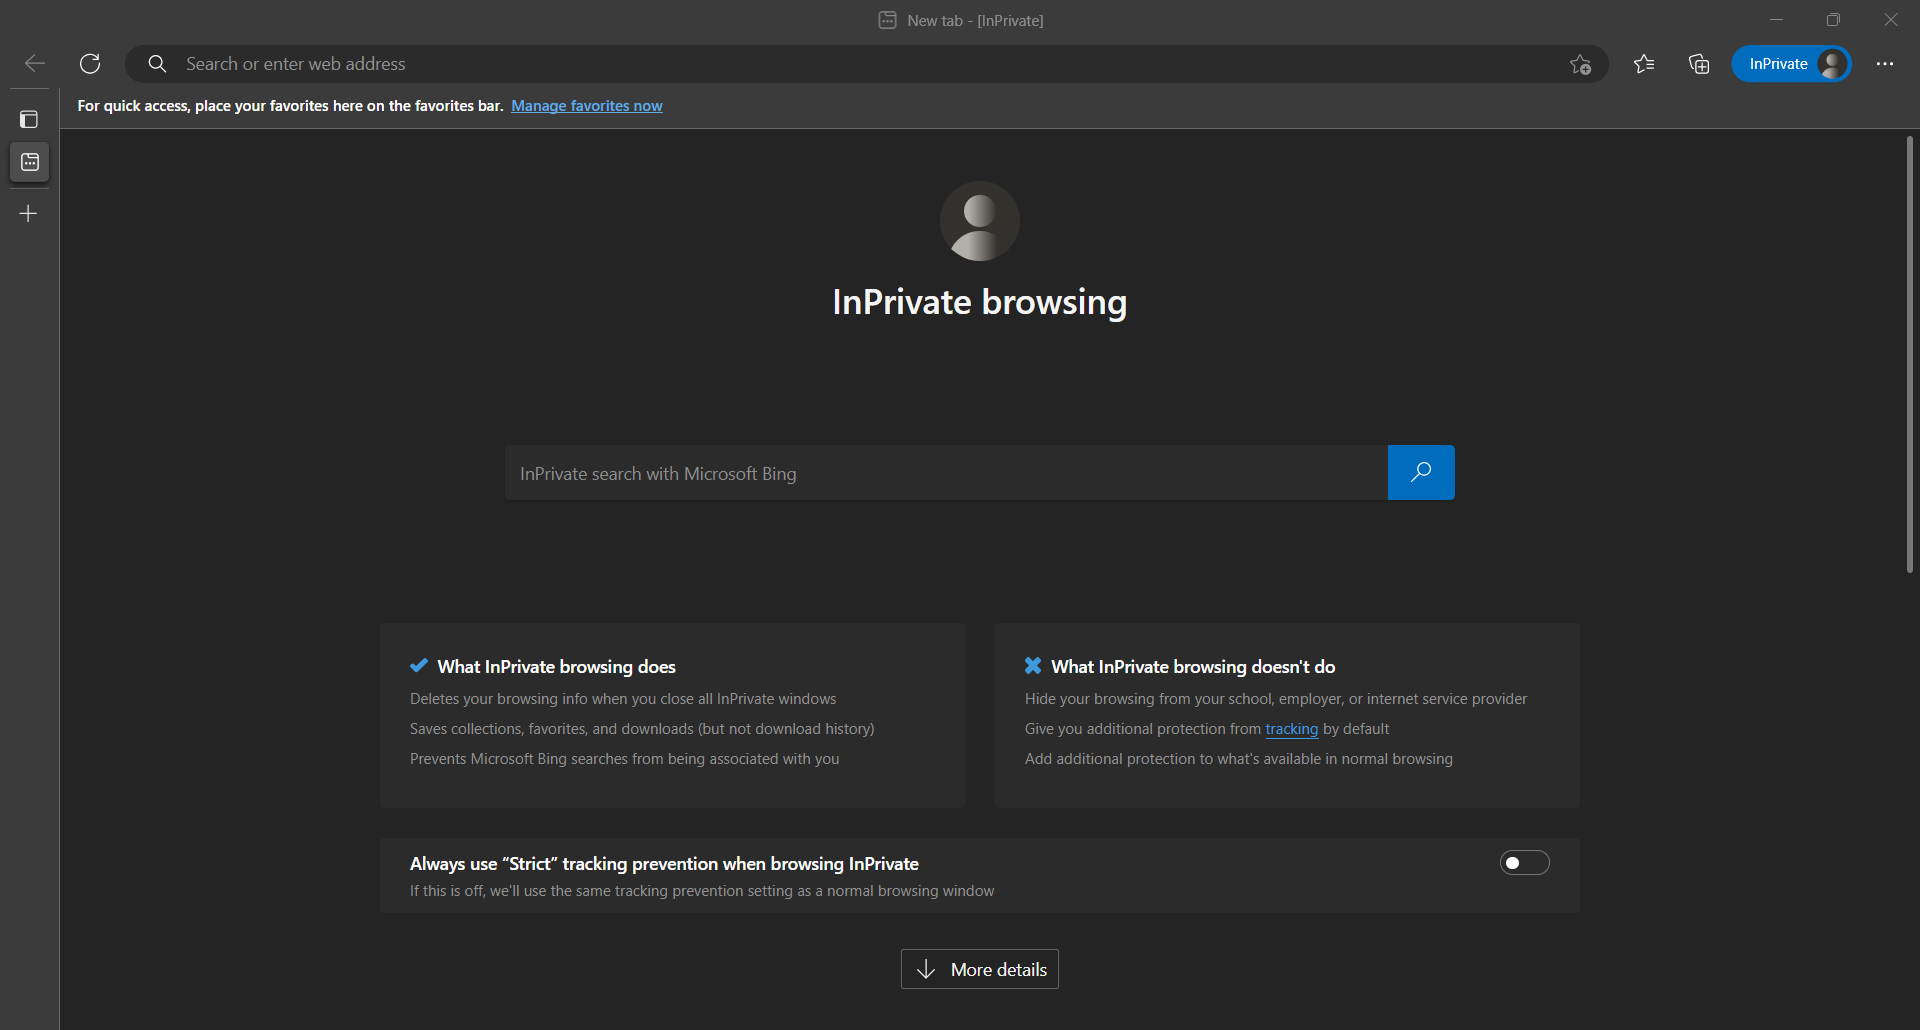The height and width of the screenshot is (1030, 1920).
Task: Click the browser Back arrow button
Action: (x=35, y=64)
